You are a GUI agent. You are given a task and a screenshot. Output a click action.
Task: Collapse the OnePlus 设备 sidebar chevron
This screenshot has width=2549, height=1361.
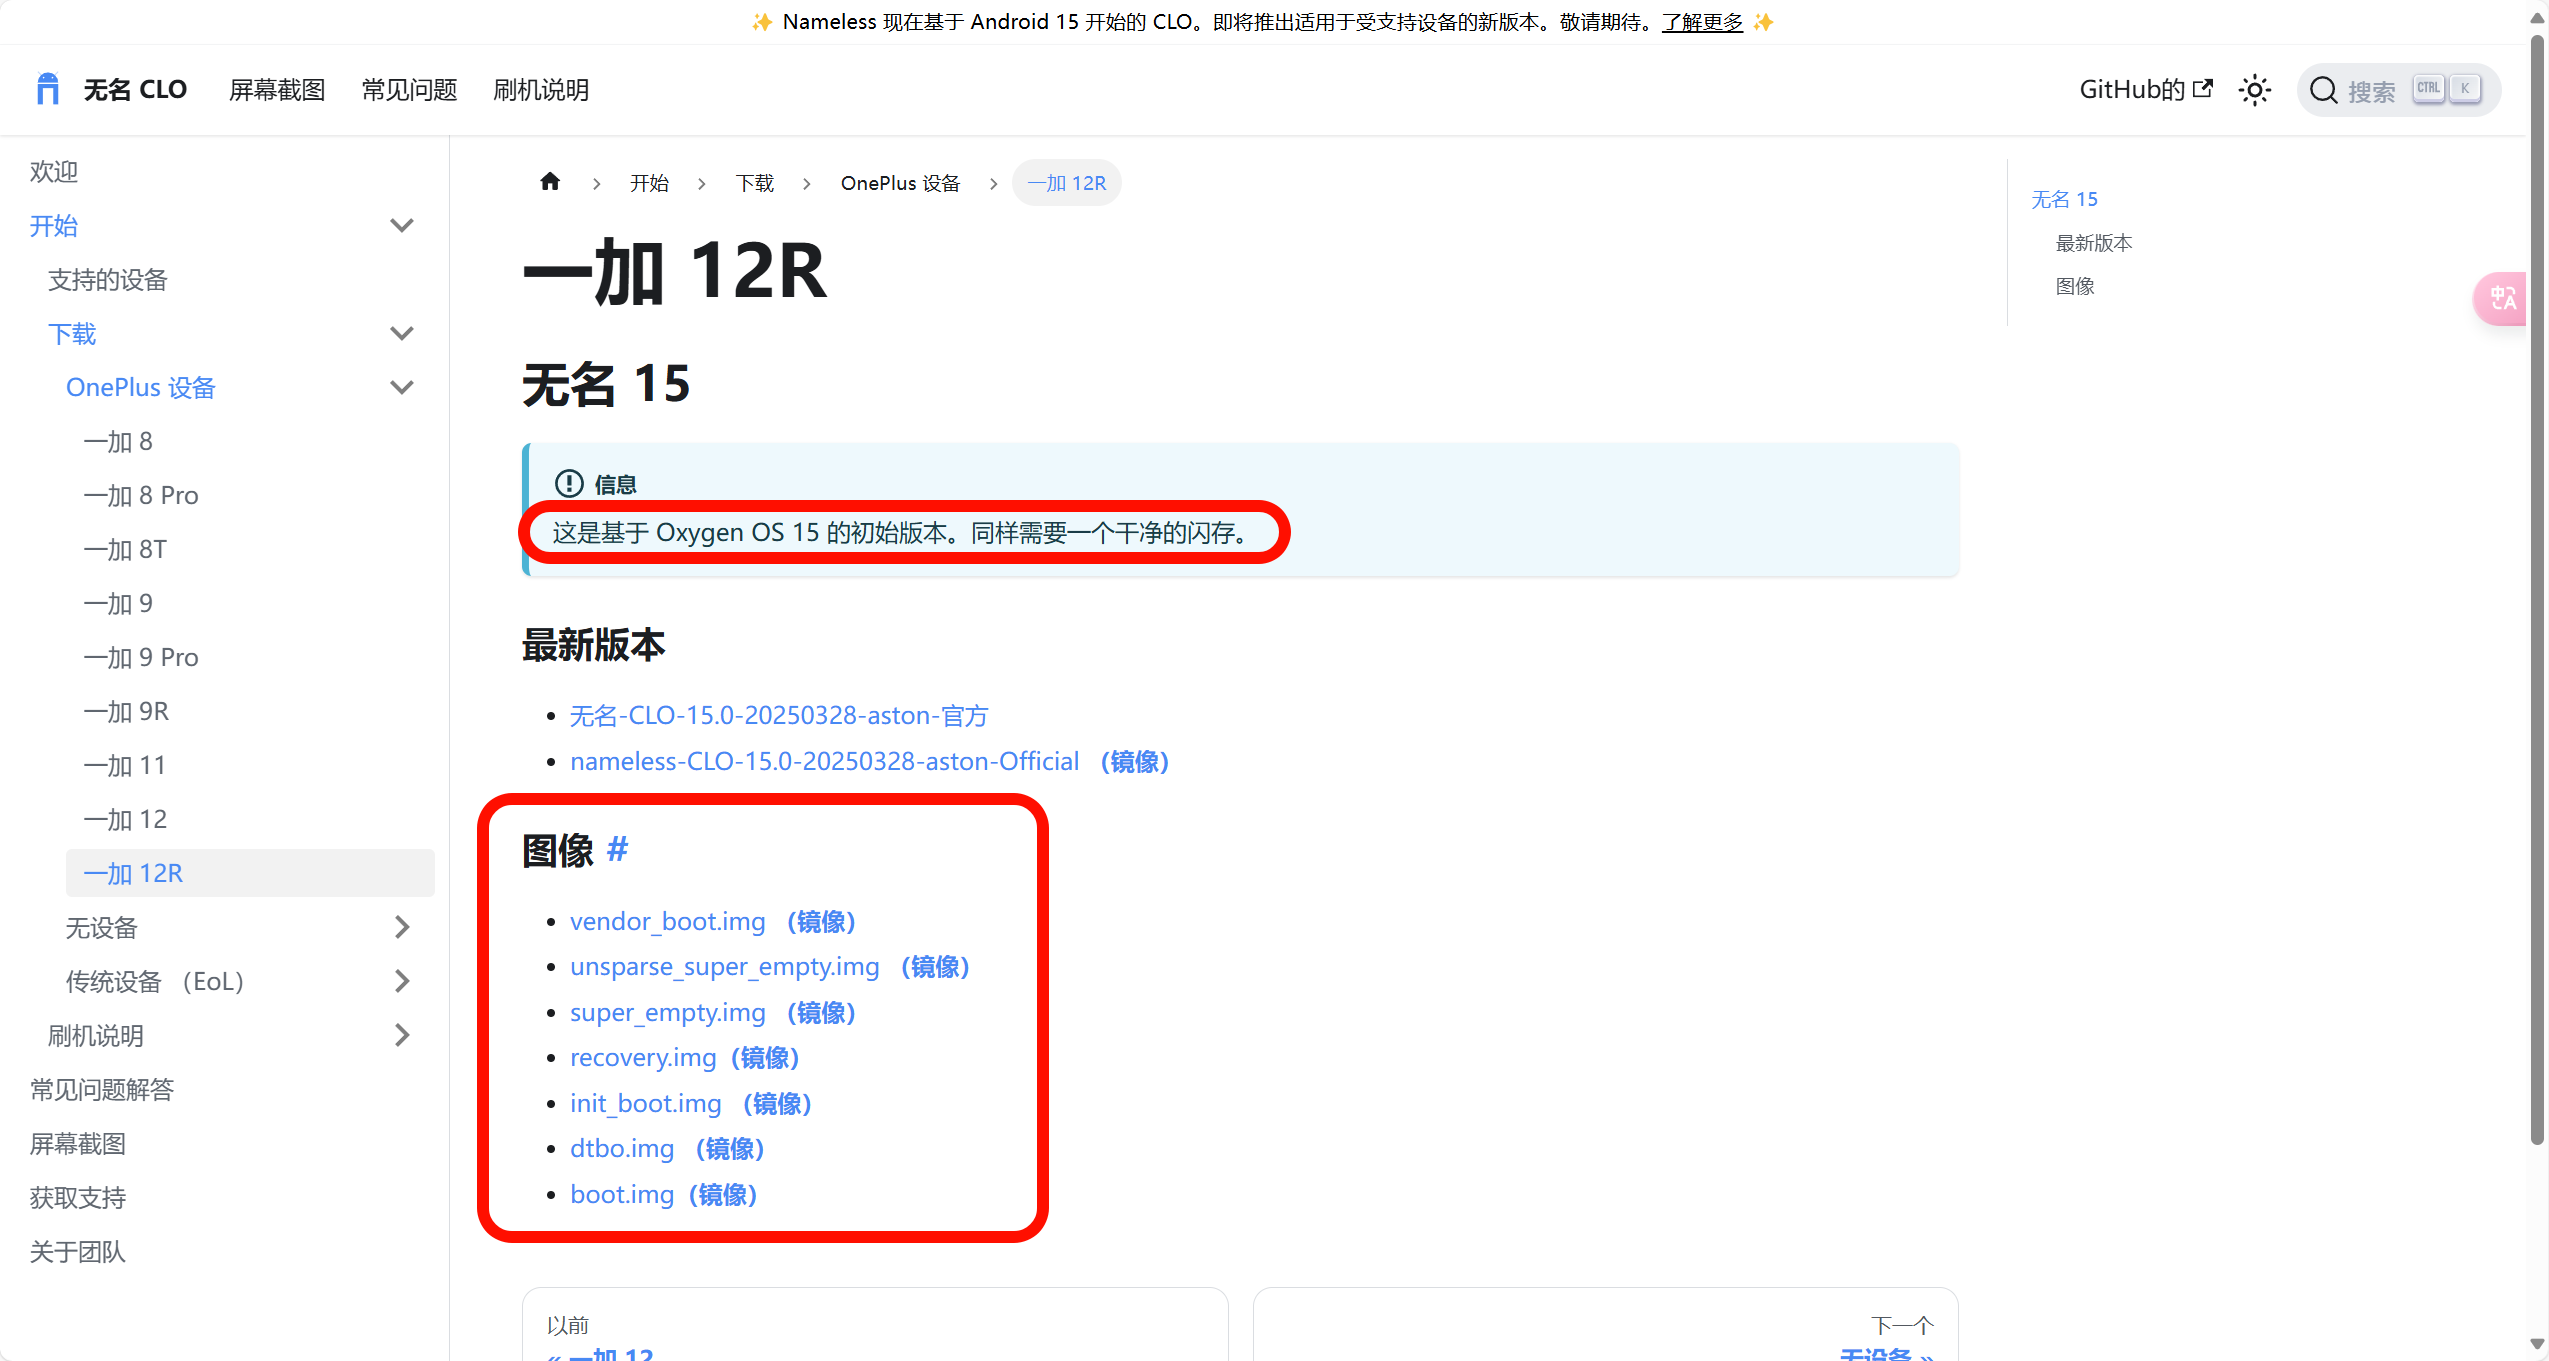coord(402,388)
